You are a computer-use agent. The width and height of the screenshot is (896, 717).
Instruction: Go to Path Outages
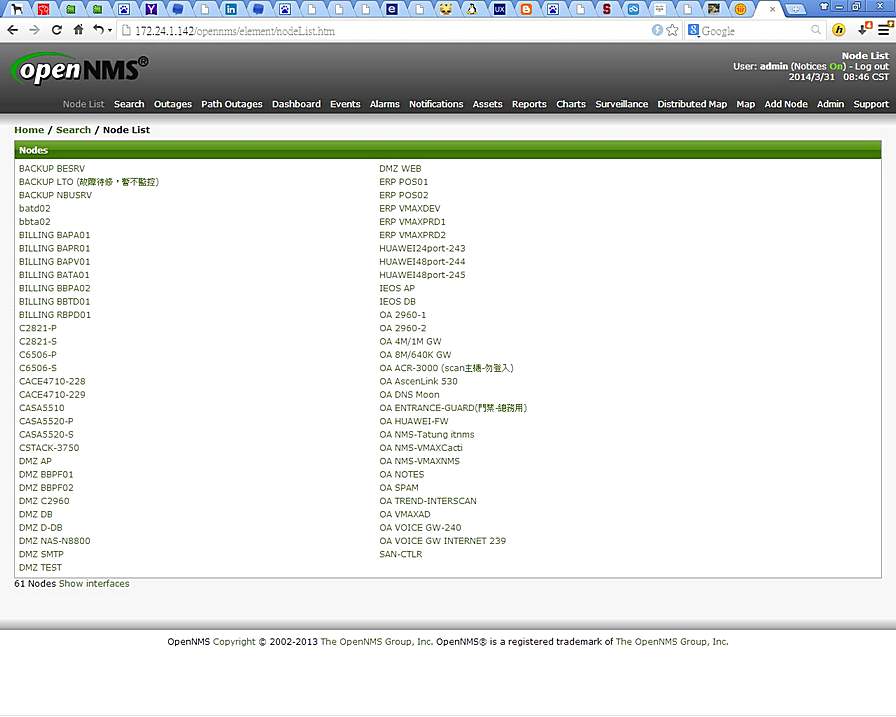231,104
